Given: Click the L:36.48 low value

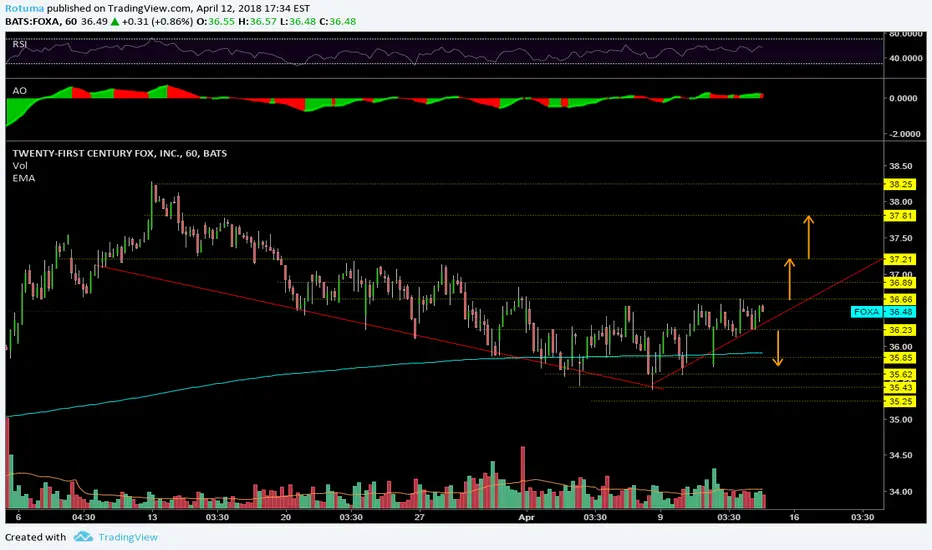Looking at the screenshot, I should (298, 21).
